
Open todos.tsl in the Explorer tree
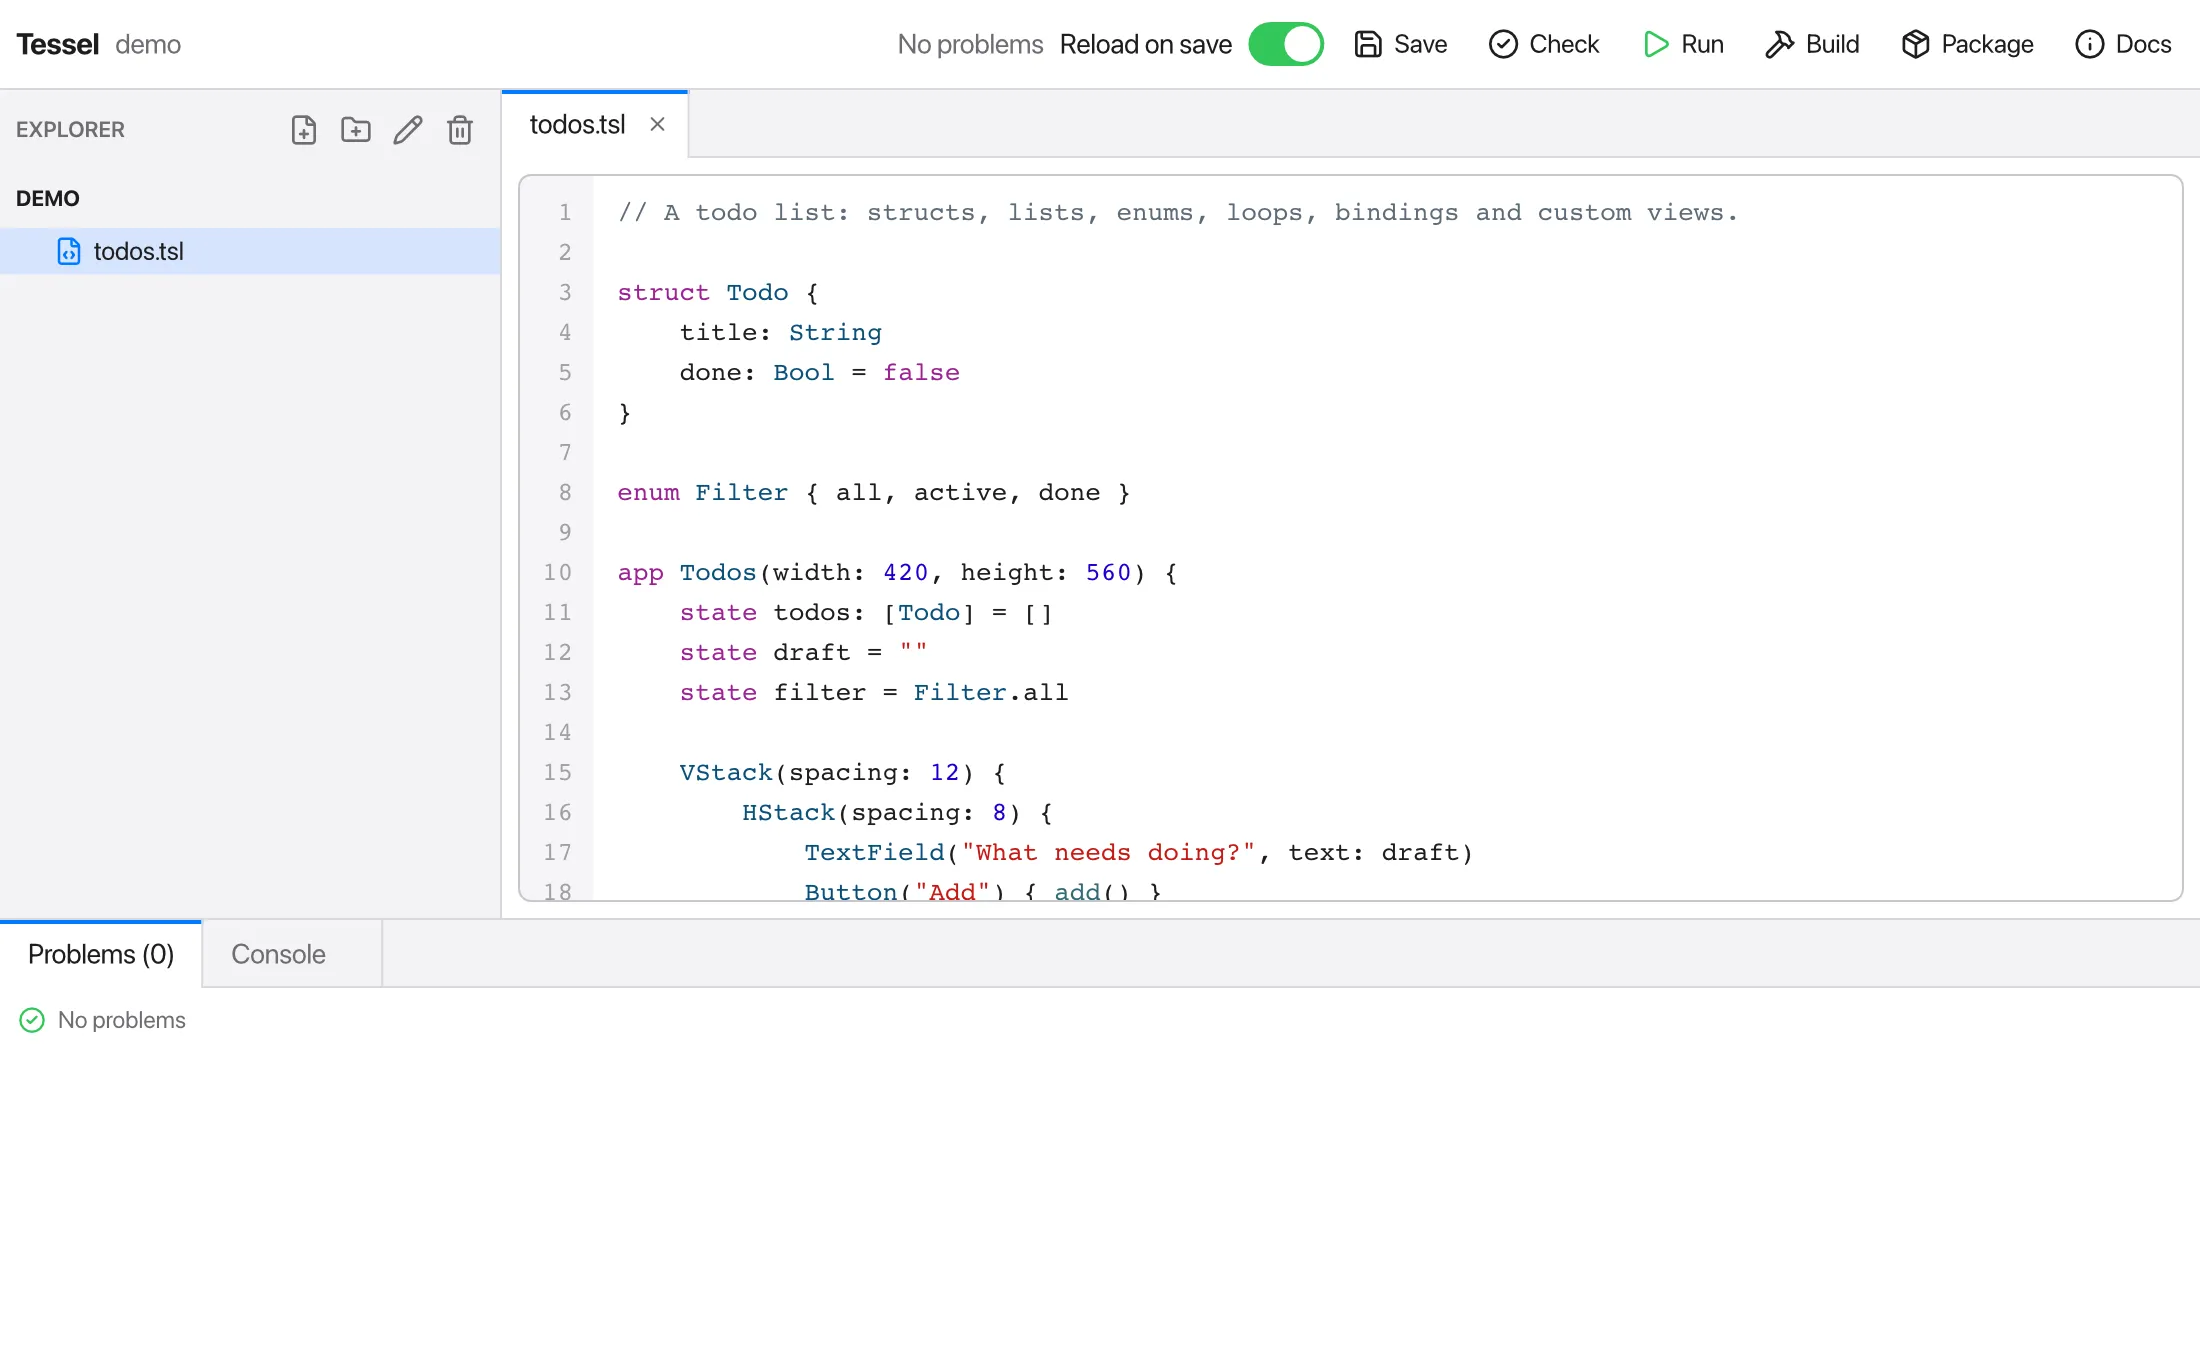250,251
